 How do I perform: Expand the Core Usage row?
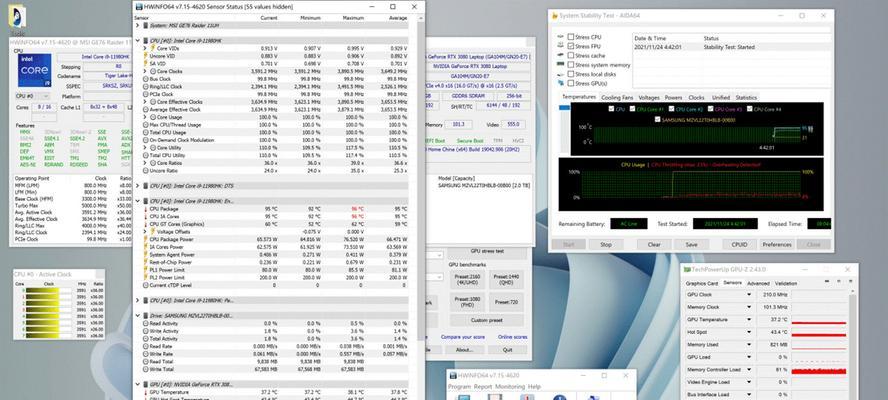click(x=145, y=117)
